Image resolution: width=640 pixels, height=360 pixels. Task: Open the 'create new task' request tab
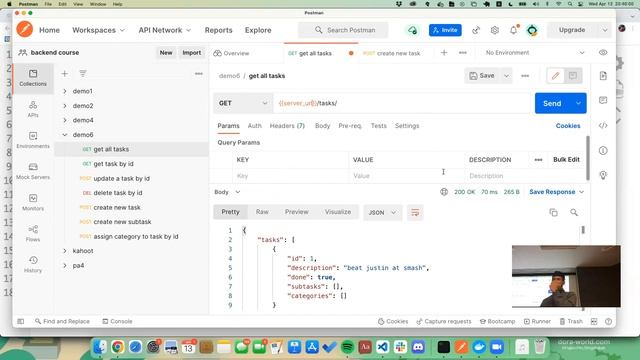391,53
